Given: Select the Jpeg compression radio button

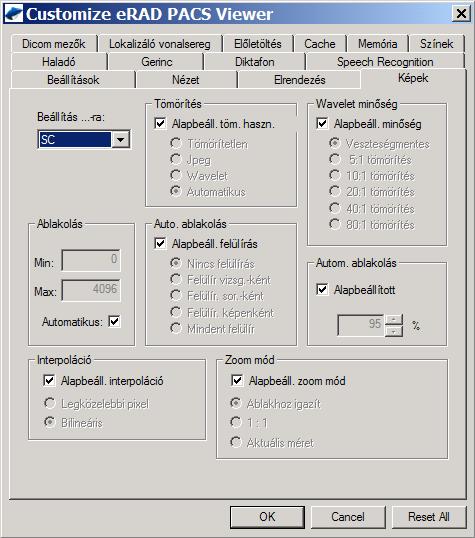Looking at the screenshot, I should [176, 159].
